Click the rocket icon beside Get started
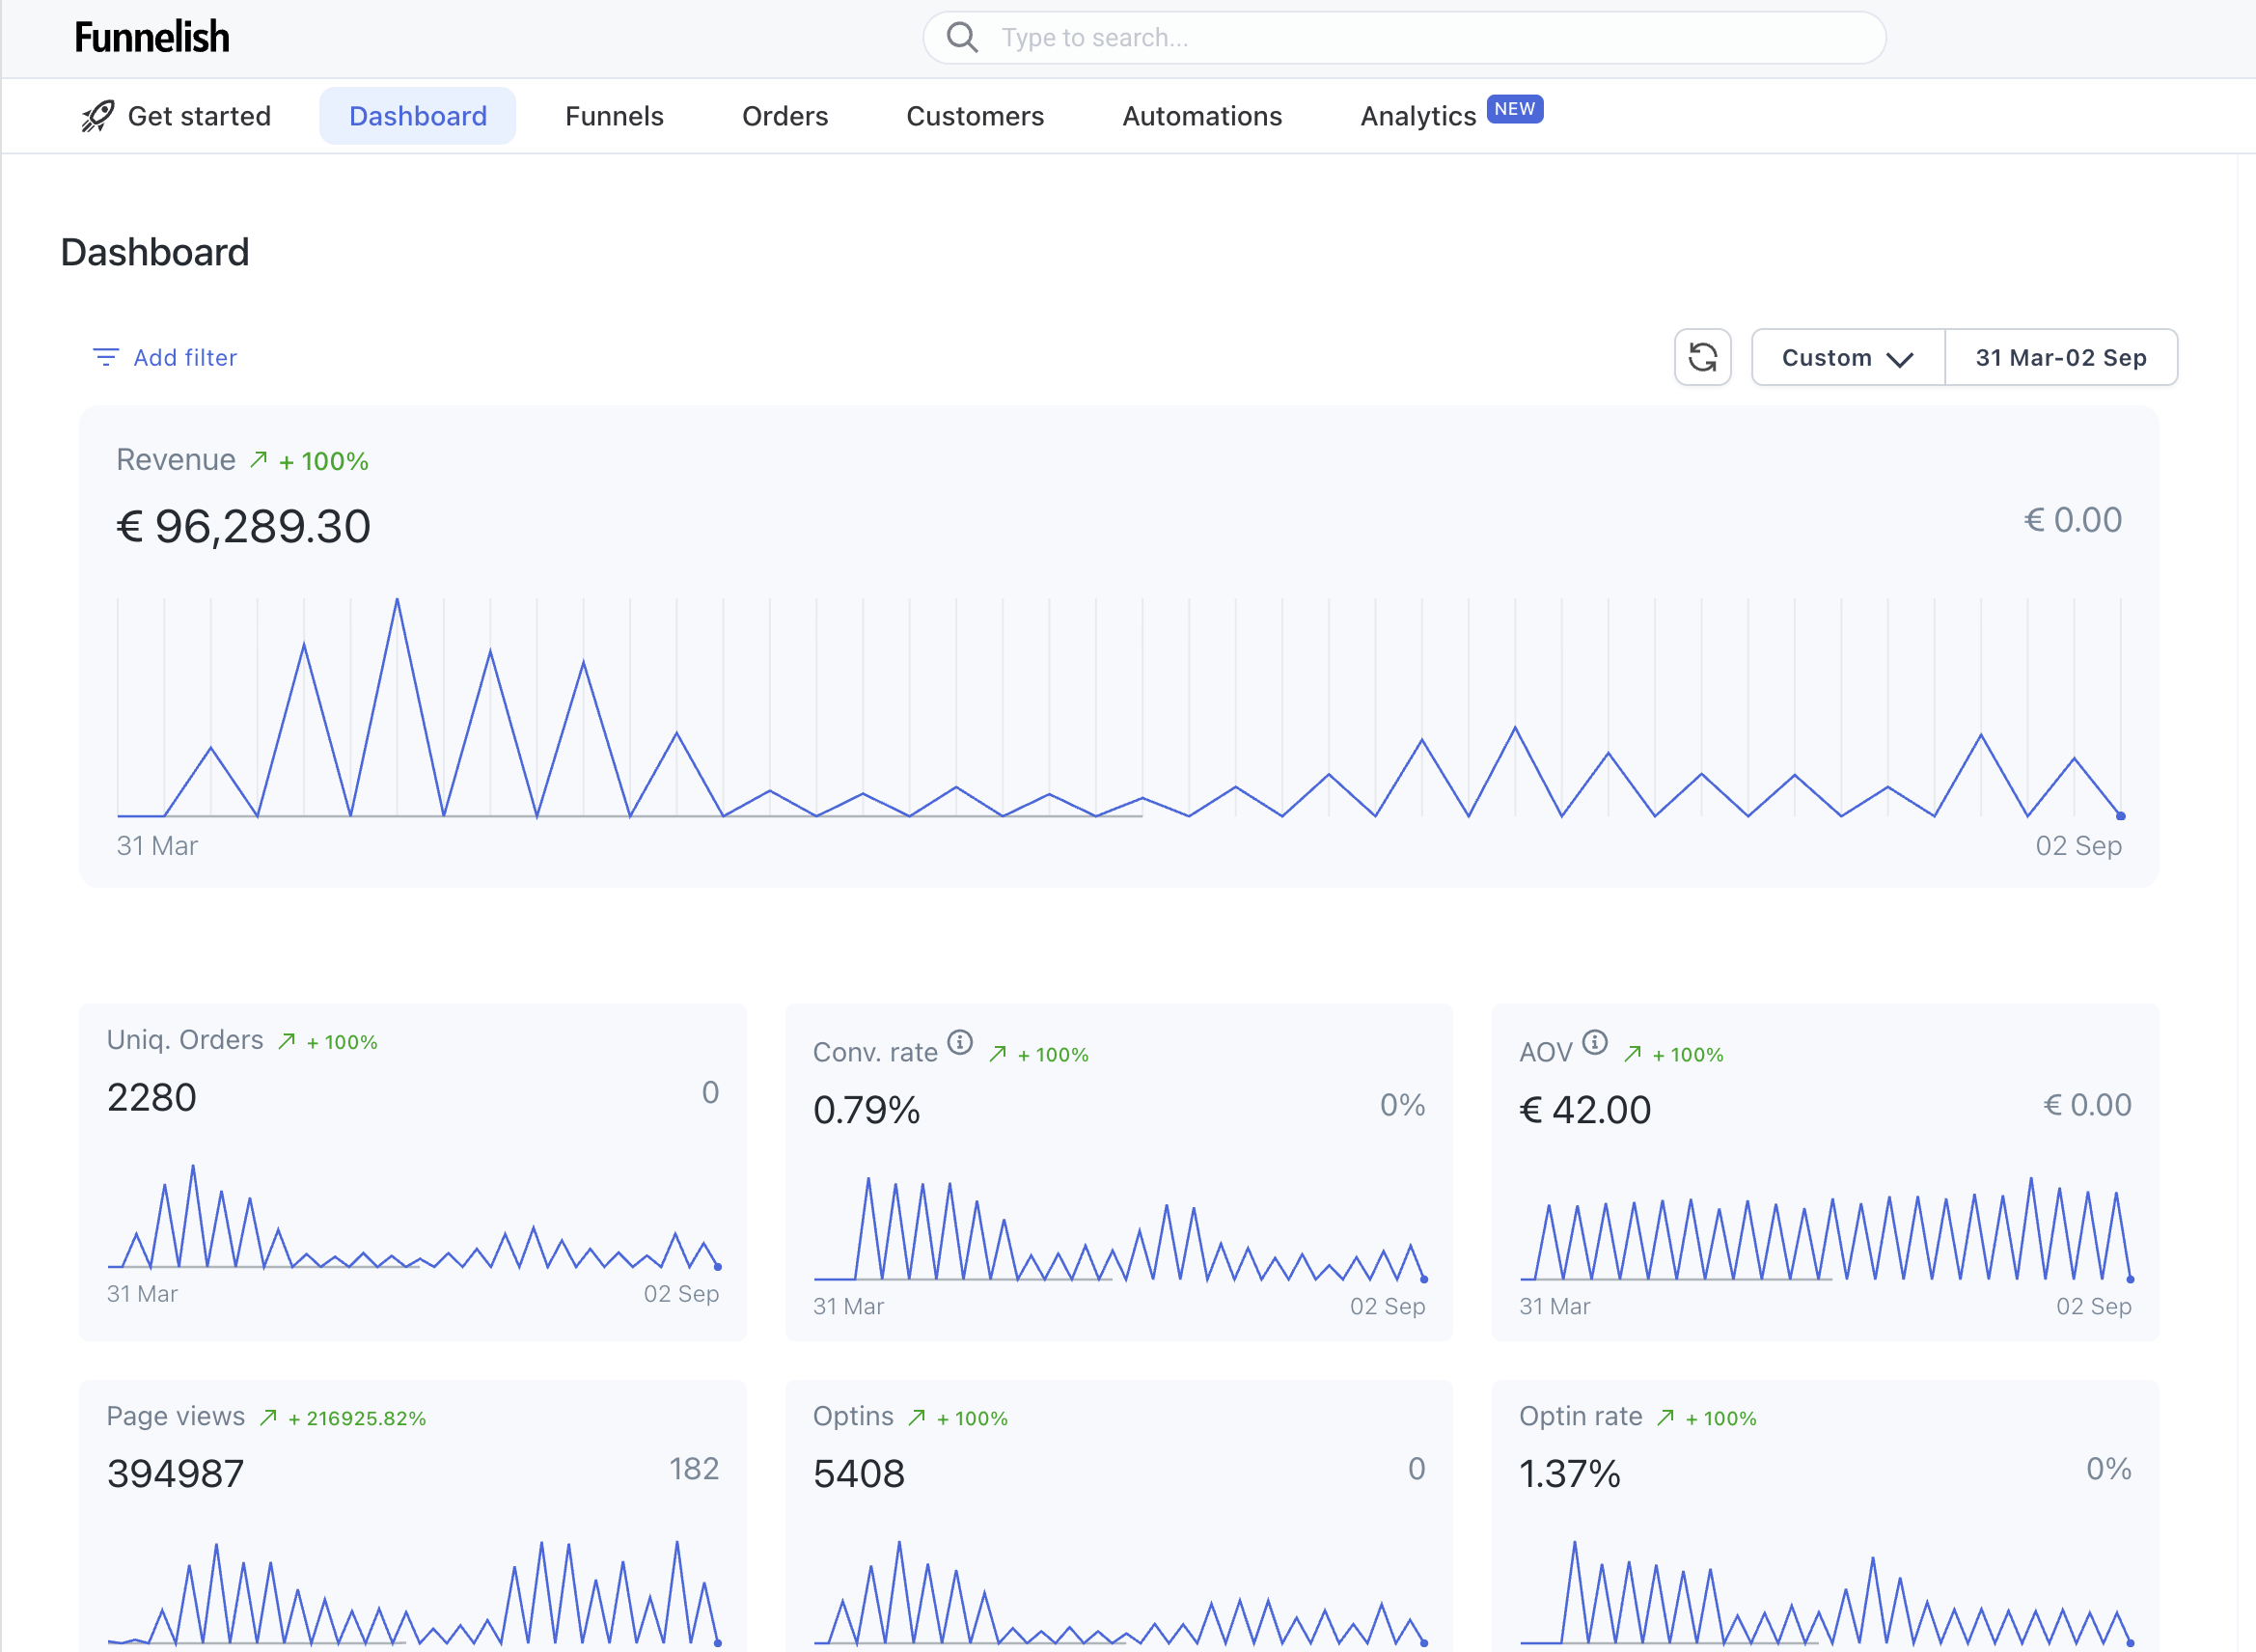Screen dimensions: 2256x1652 [98, 116]
